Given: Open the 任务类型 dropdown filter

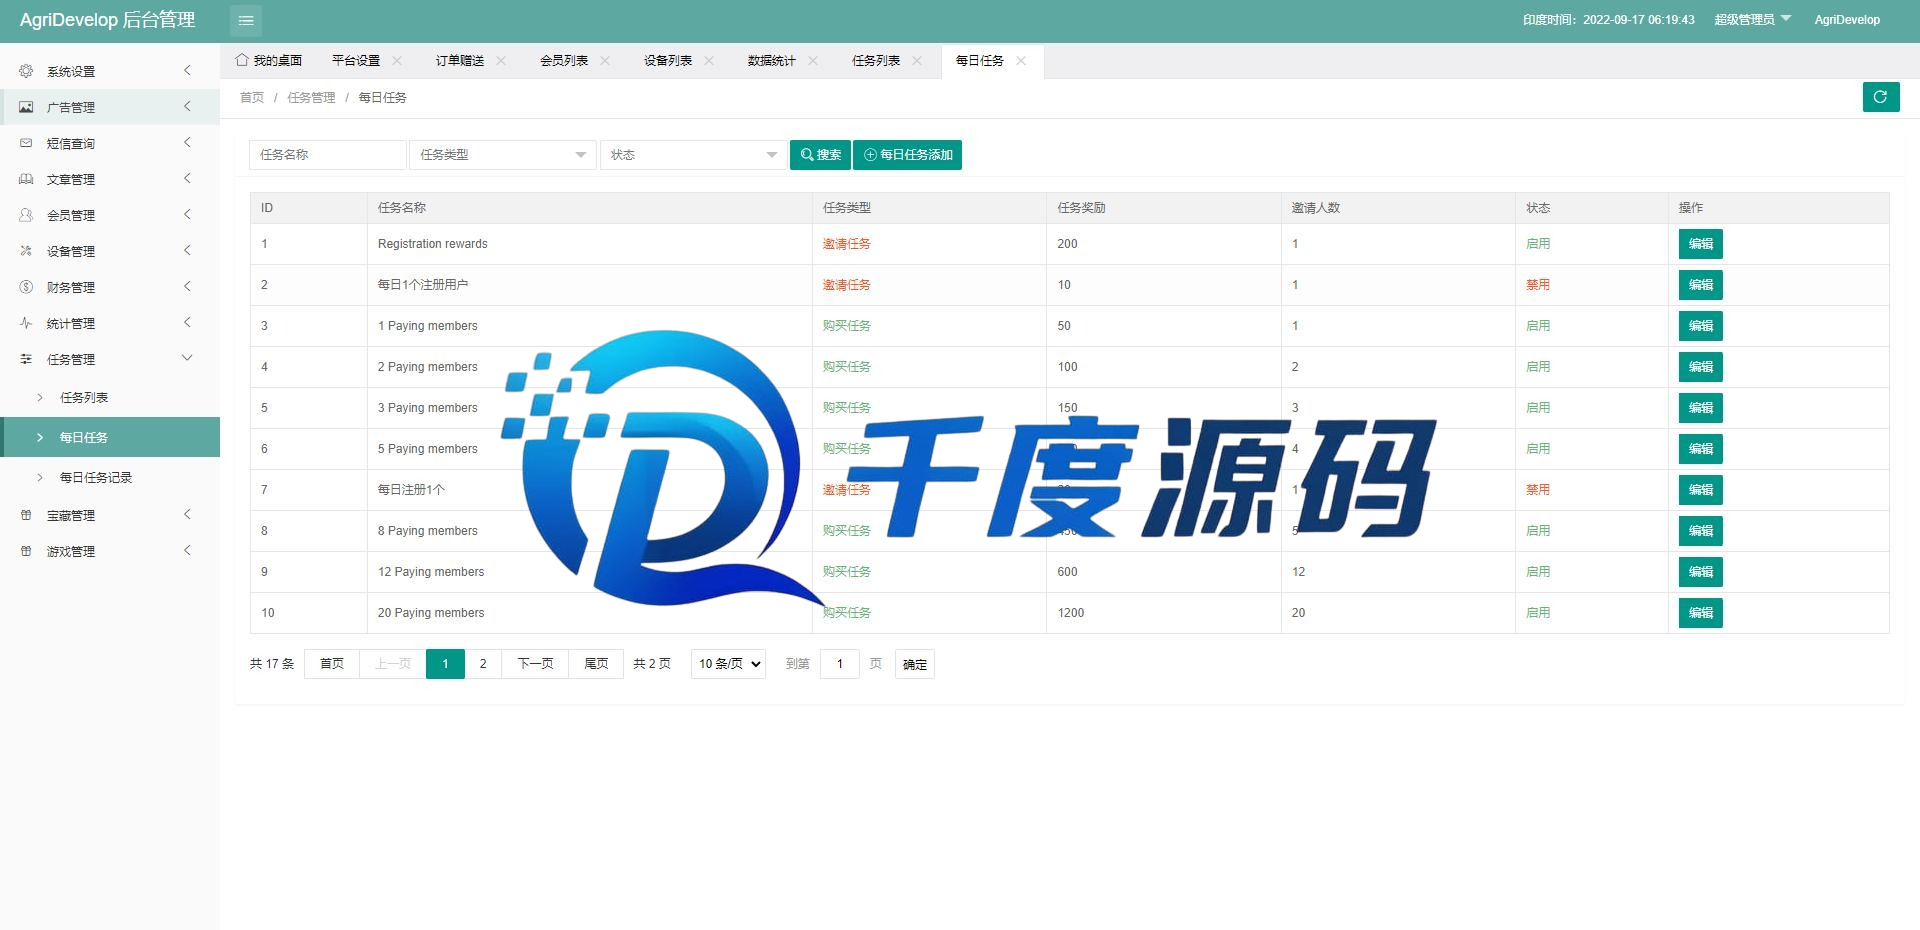Looking at the screenshot, I should 503,155.
